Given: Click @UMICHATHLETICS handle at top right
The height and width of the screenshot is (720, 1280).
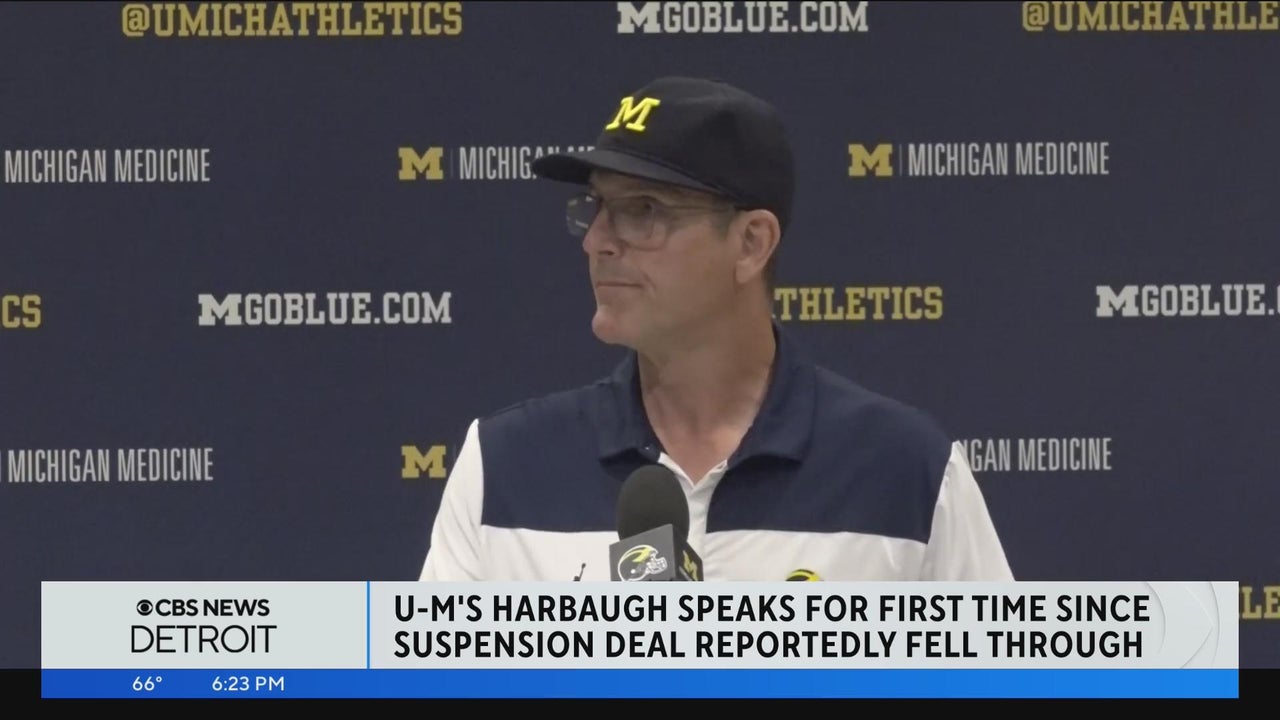Looking at the screenshot, I should tap(1151, 15).
